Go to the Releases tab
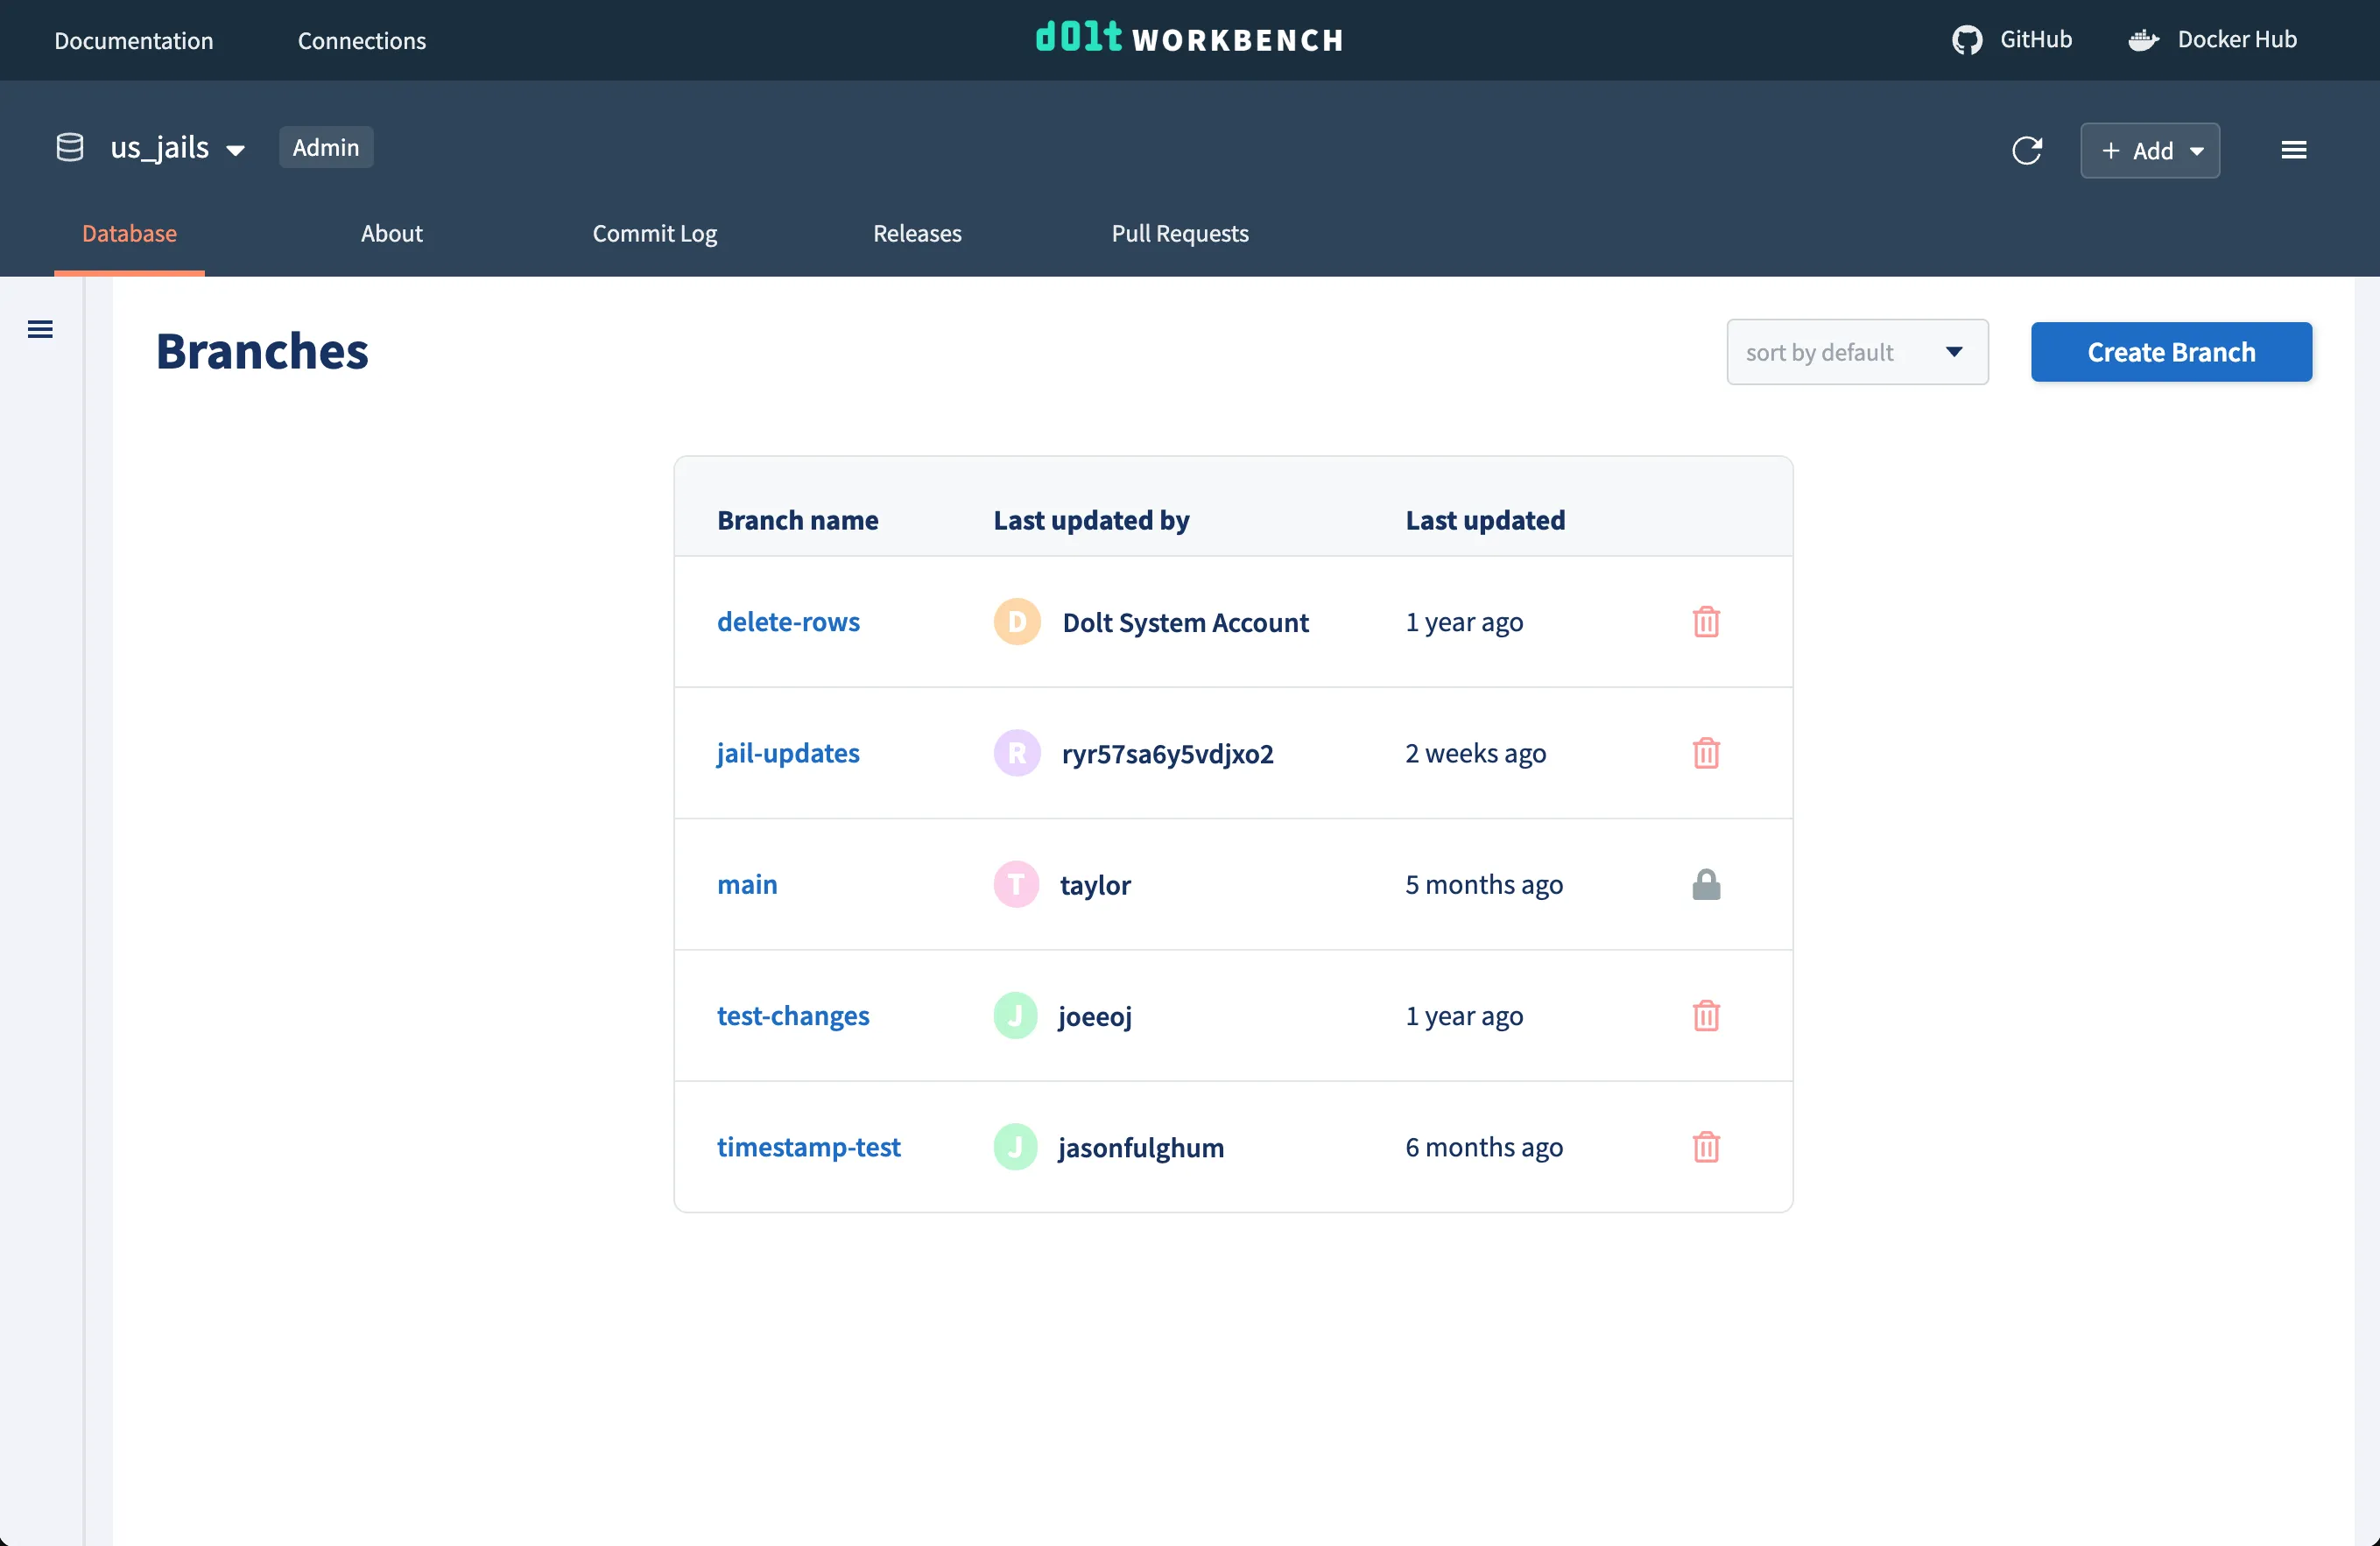This screenshot has height=1546, width=2380. [916, 233]
